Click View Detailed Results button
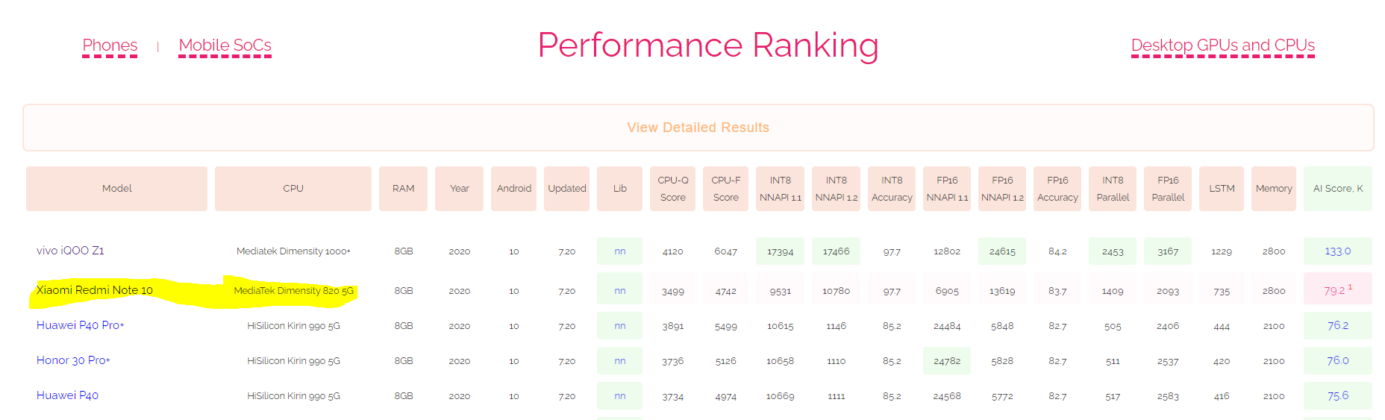 click(697, 128)
